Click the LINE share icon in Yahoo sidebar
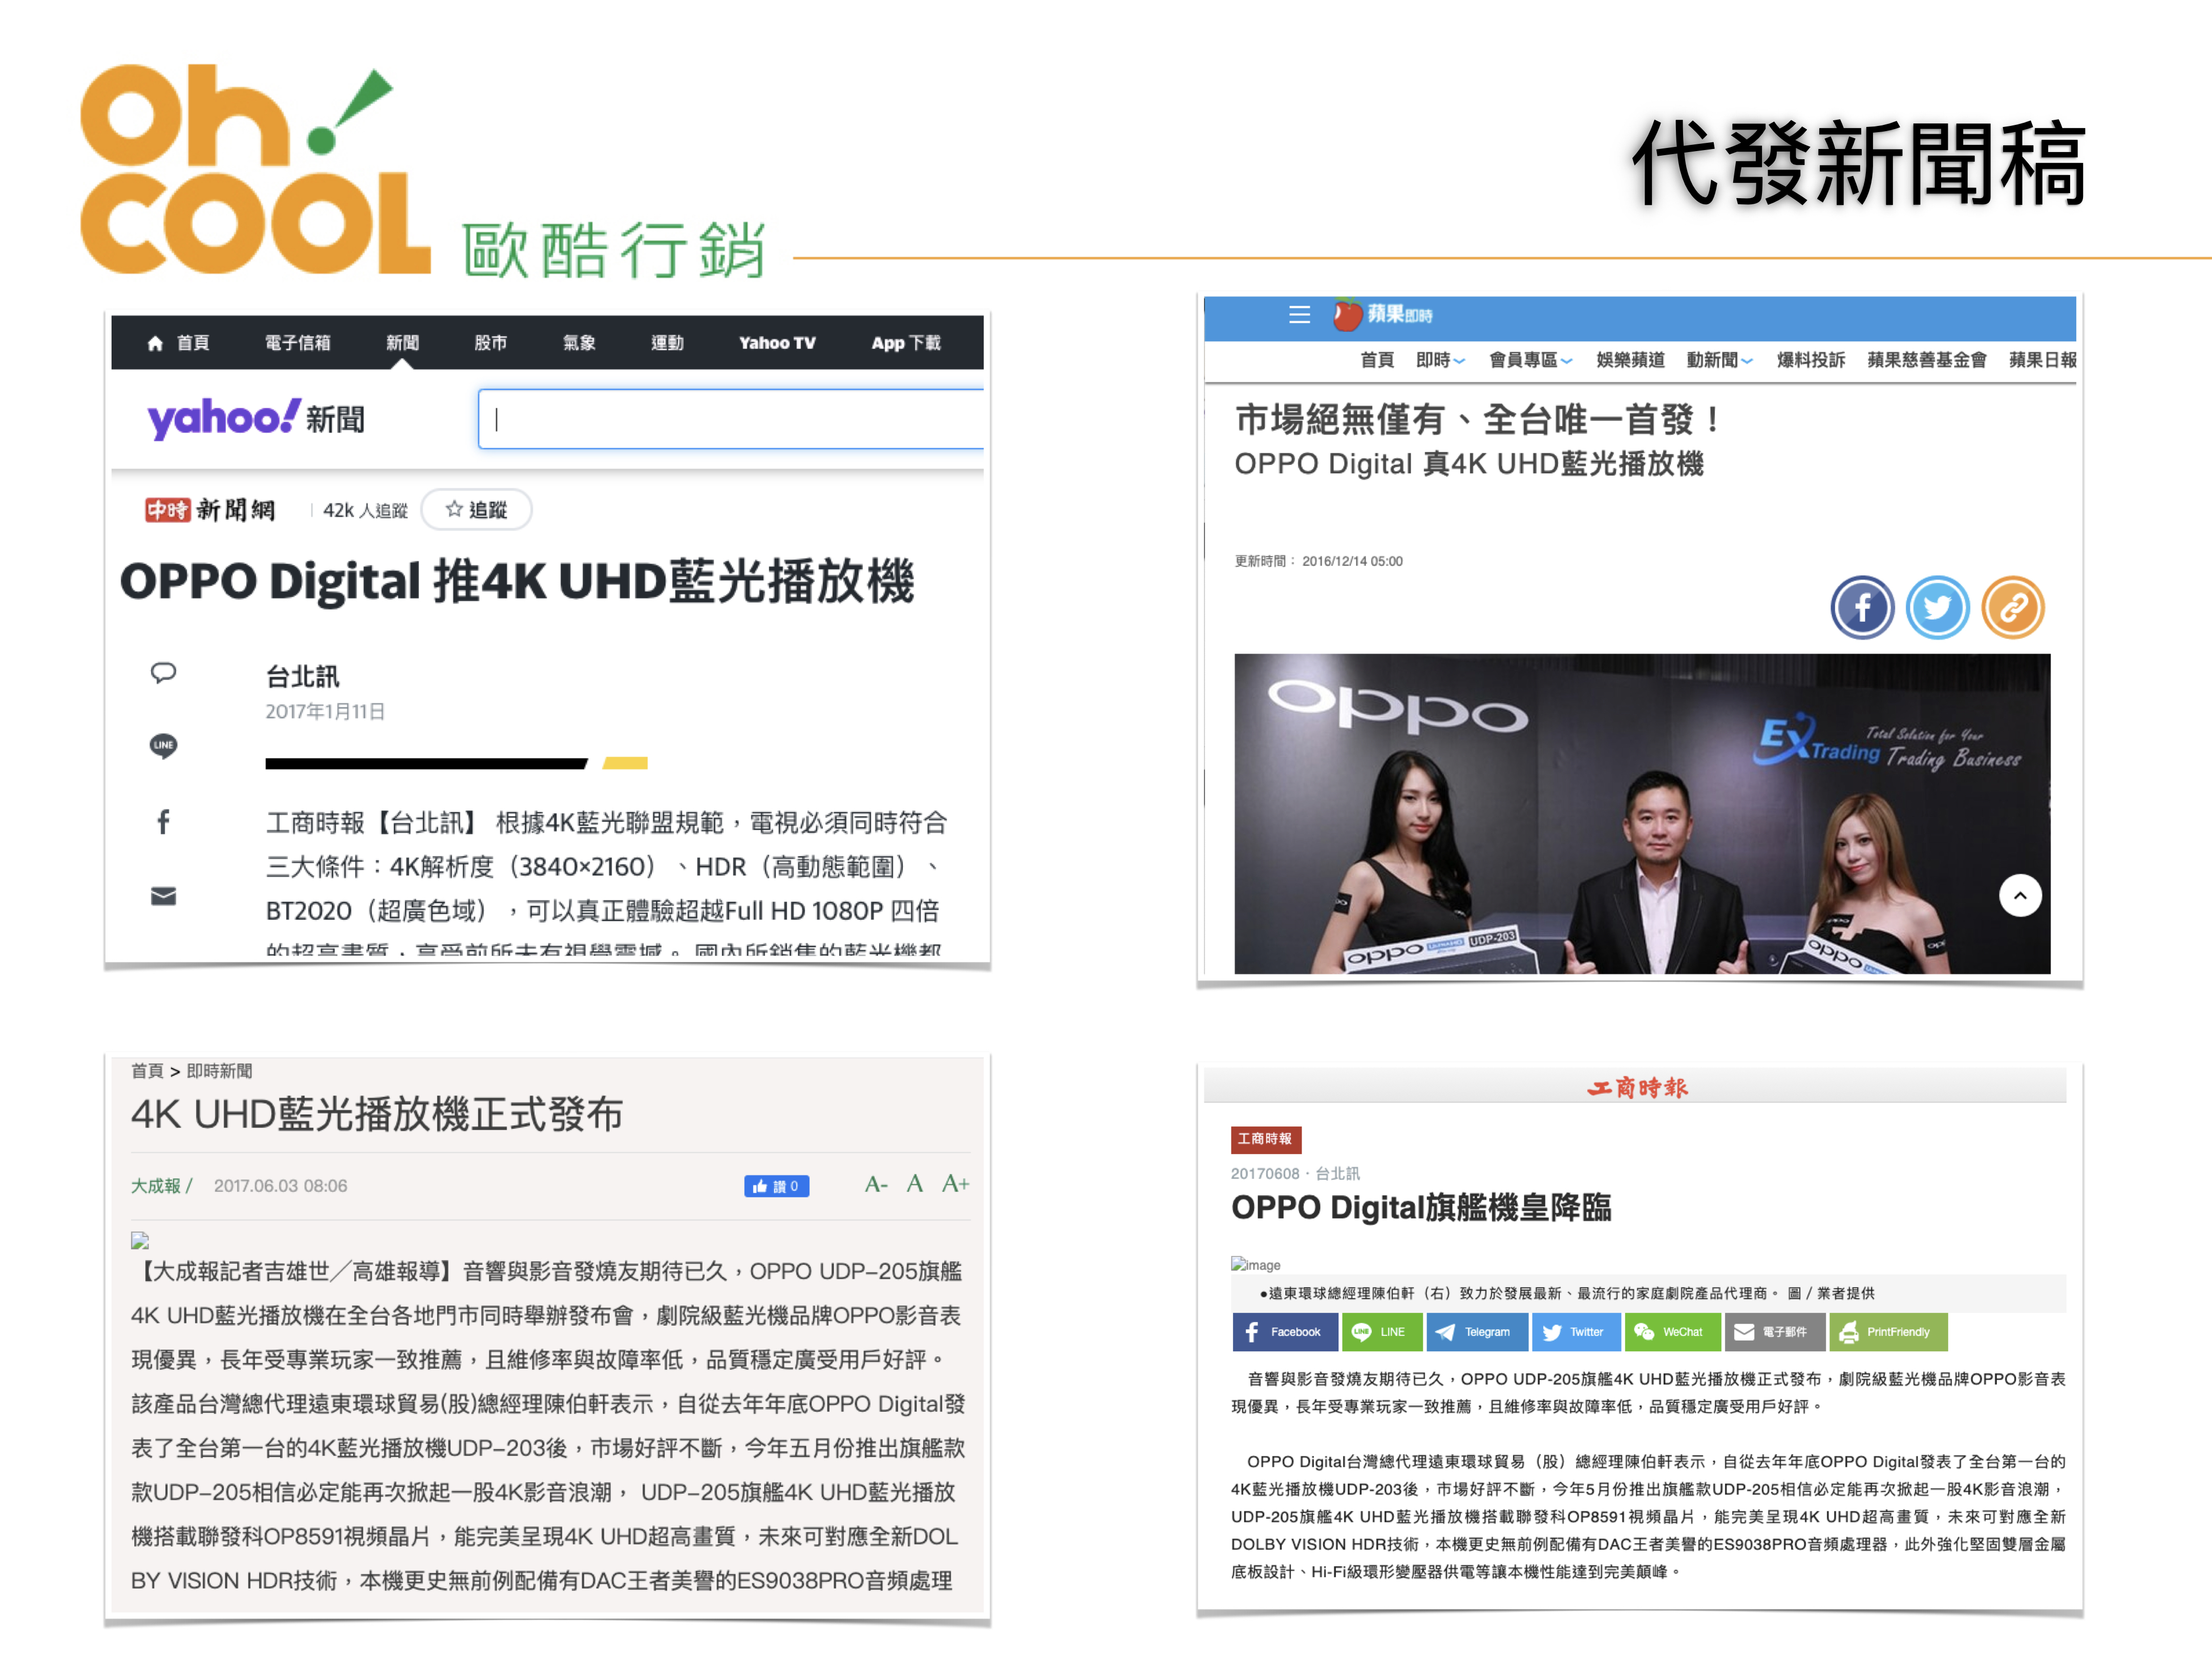The image size is (2212, 1659). (x=163, y=746)
